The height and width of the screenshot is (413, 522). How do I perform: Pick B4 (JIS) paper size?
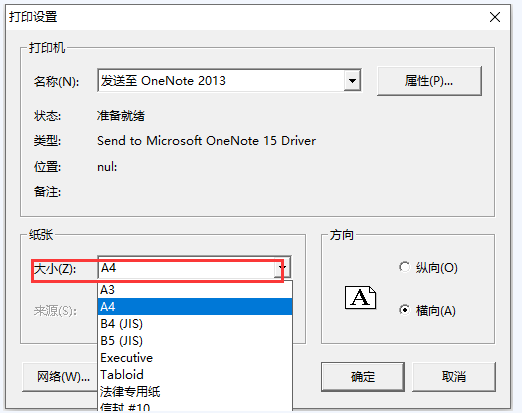coord(195,324)
